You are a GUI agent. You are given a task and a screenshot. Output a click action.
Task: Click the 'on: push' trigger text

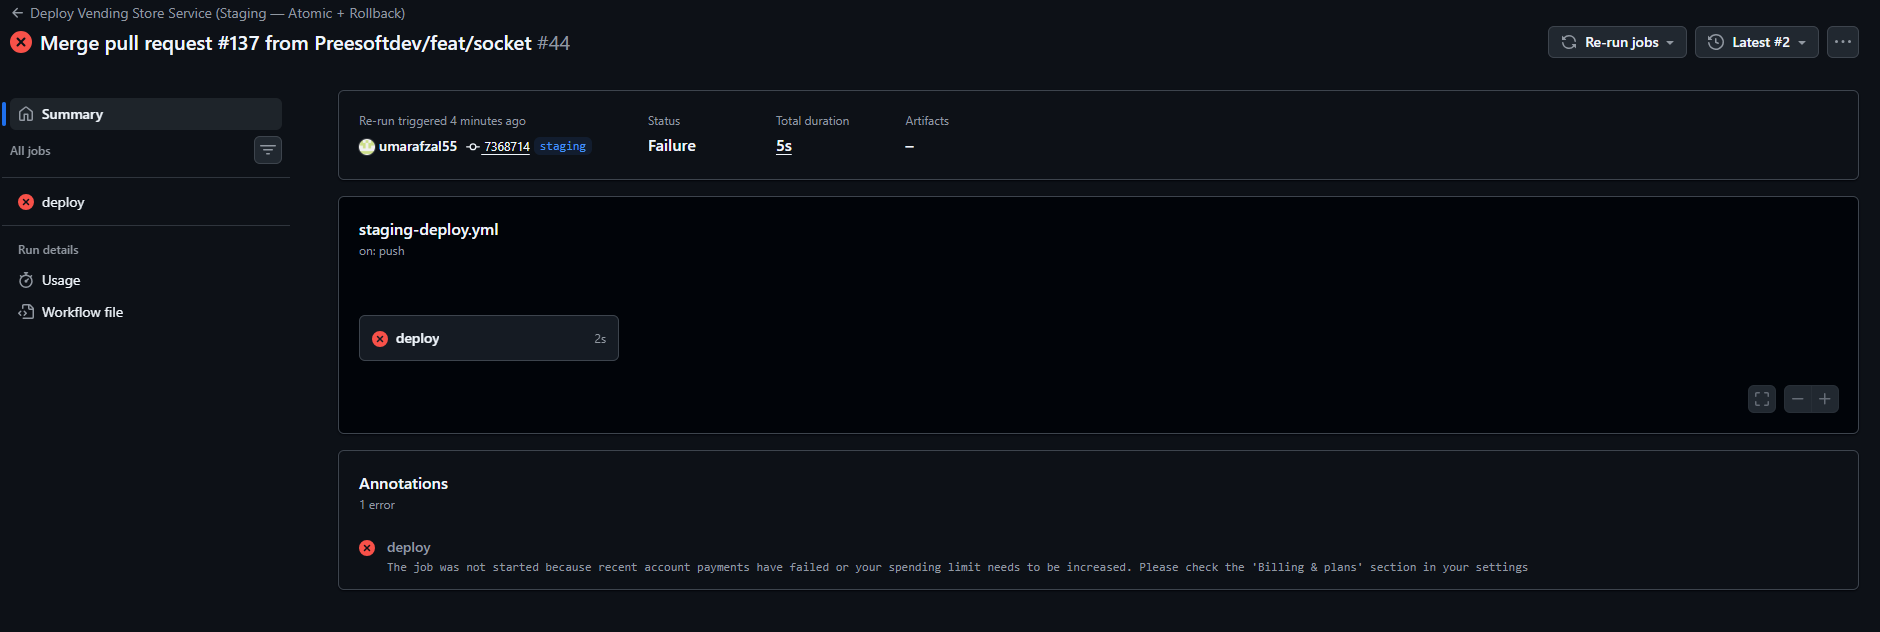coord(382,251)
